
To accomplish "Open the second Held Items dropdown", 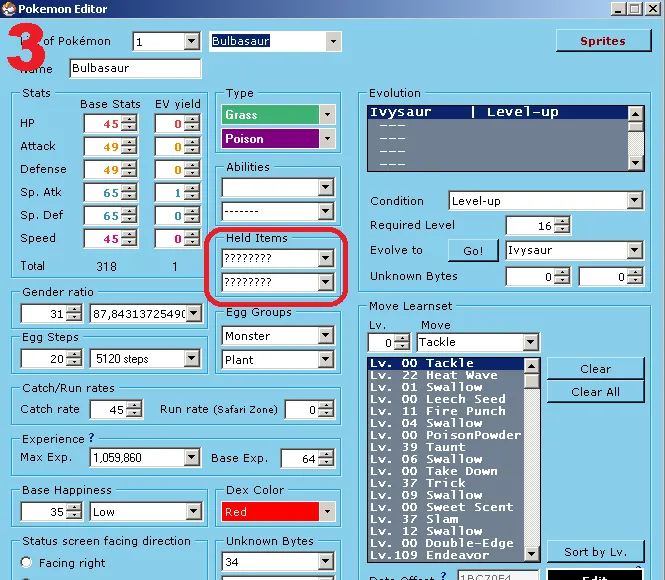I will click(x=326, y=282).
